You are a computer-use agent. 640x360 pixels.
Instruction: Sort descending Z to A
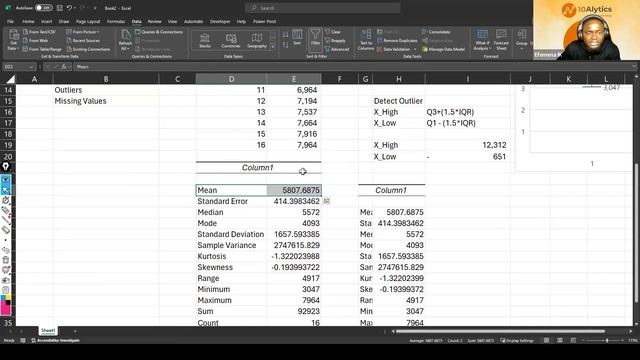[x=285, y=44]
